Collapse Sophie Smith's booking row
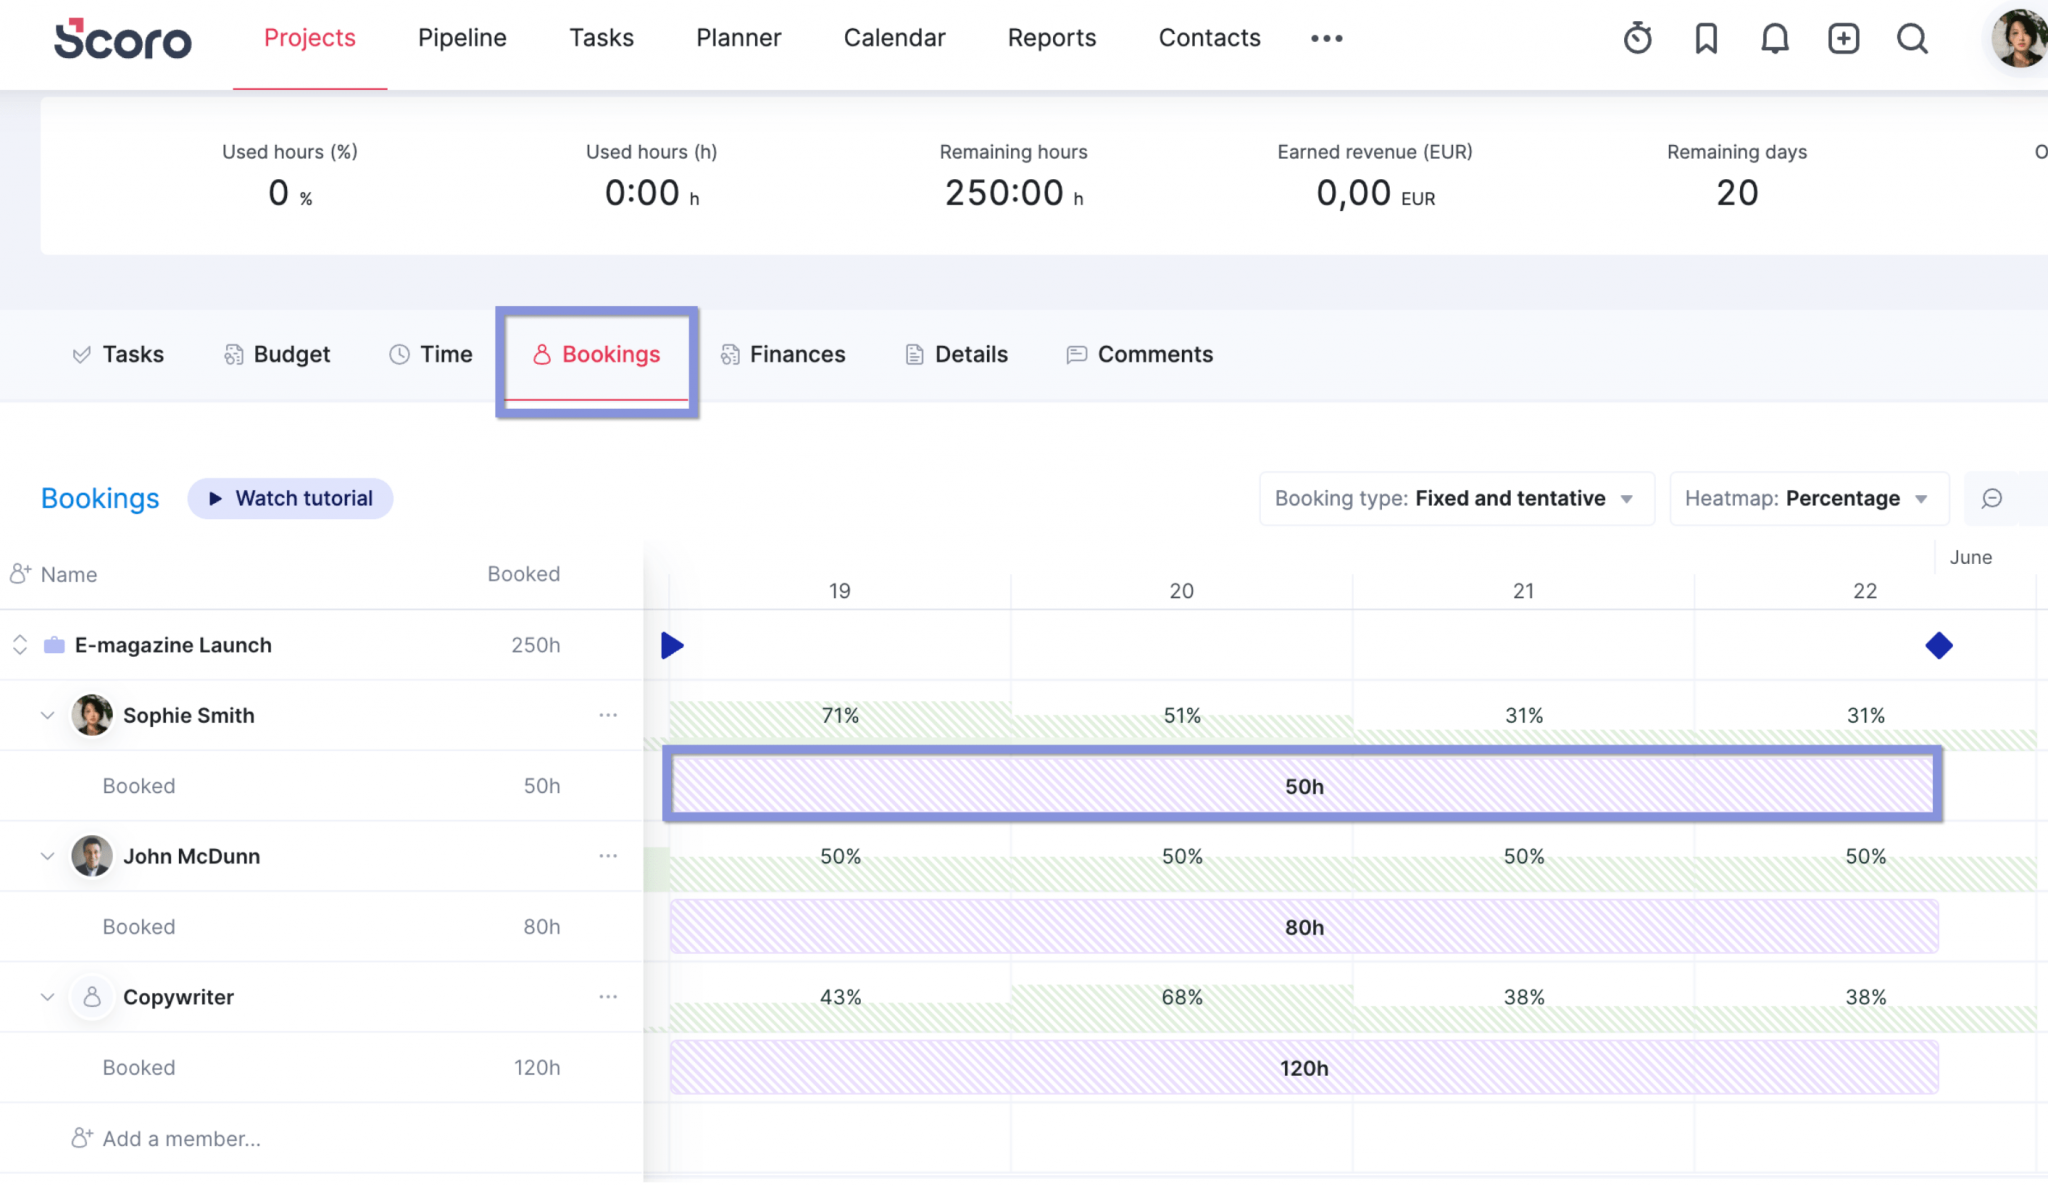2048x1186 pixels. tap(46, 715)
